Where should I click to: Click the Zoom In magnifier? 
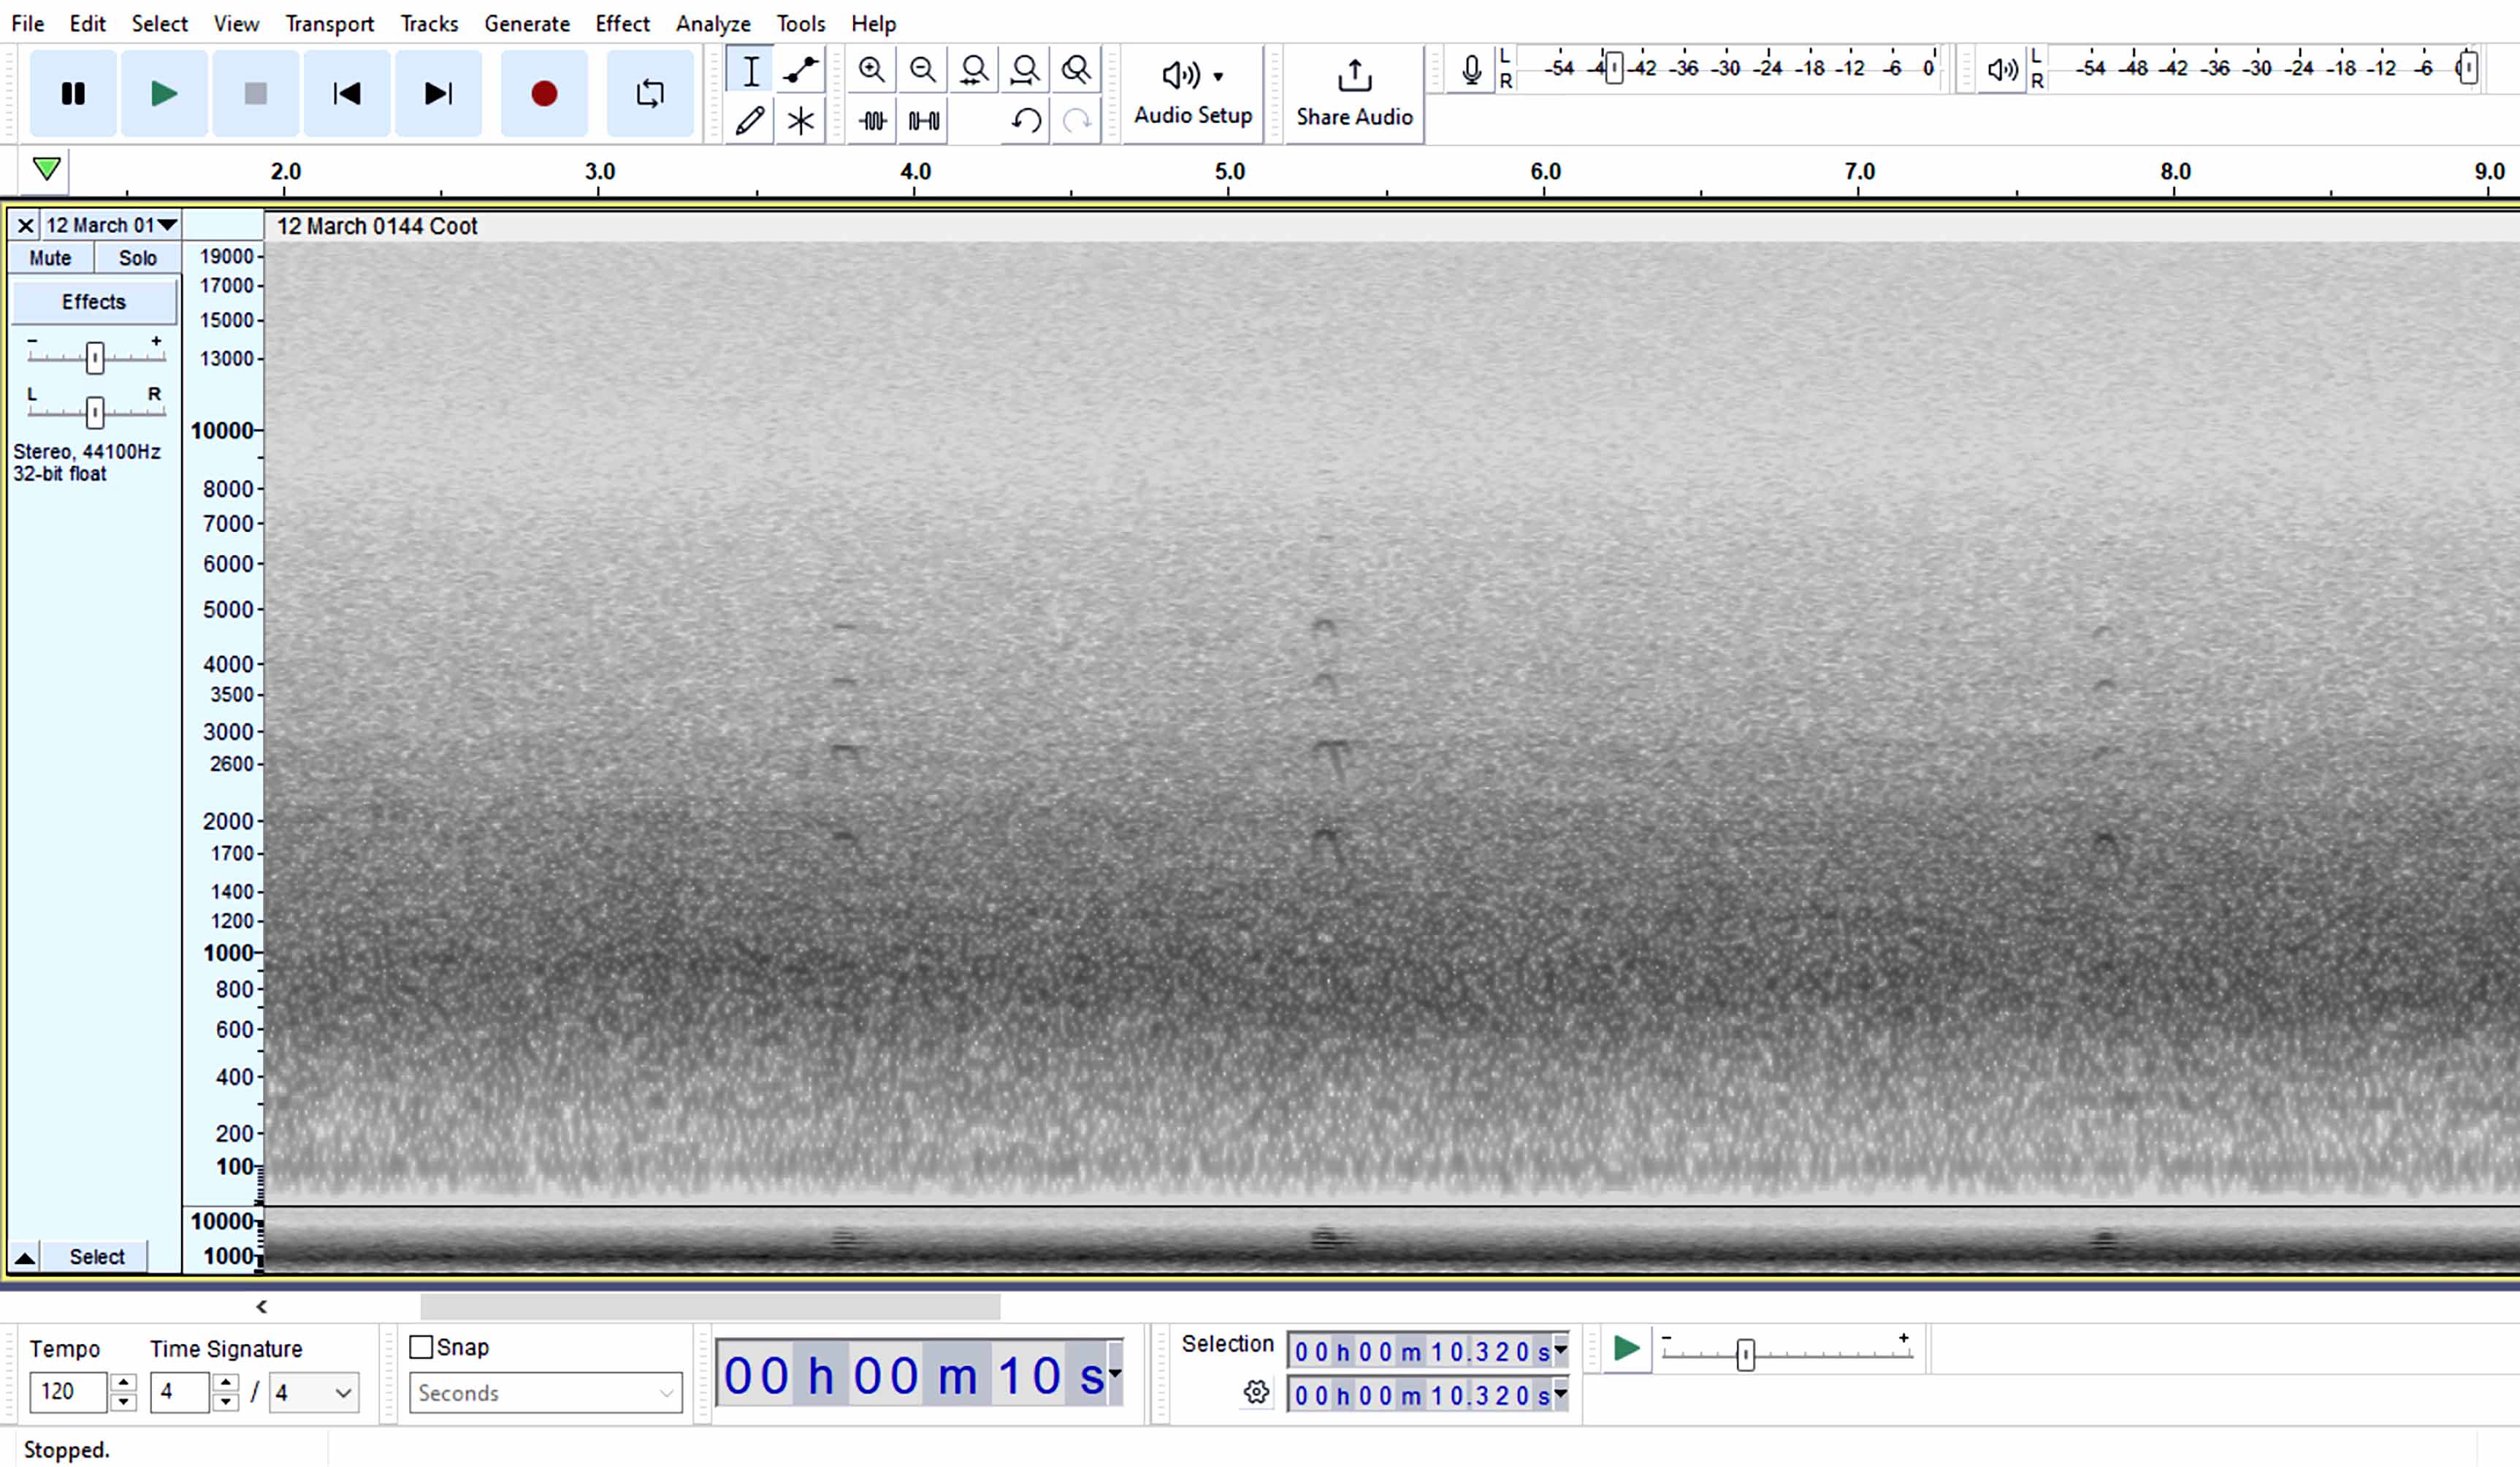[871, 70]
